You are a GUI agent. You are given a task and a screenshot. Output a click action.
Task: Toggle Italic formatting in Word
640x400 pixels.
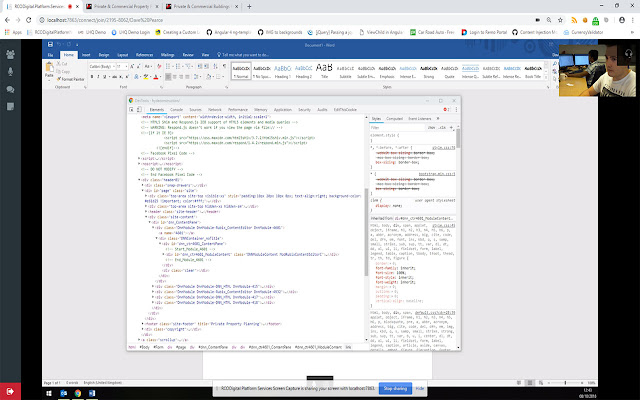pos(98,77)
